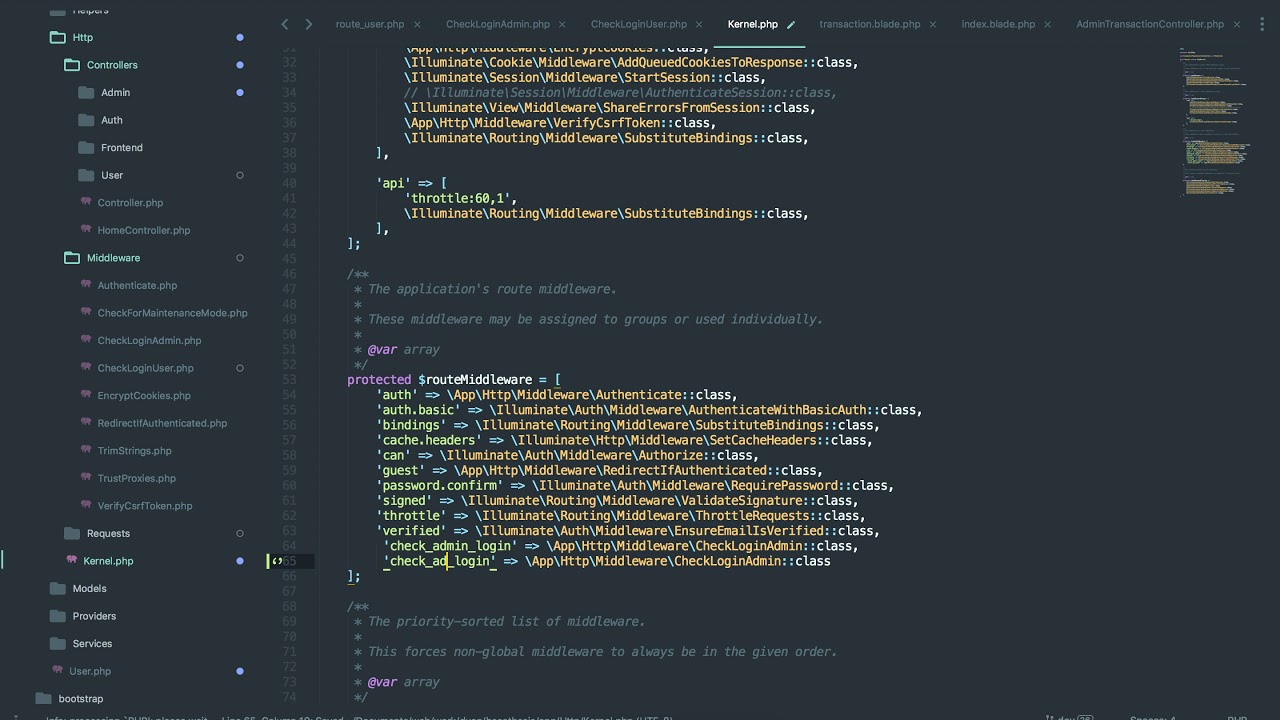Click the gutter marker on line 65
Viewport: 1280px width, 720px height.
[277, 561]
